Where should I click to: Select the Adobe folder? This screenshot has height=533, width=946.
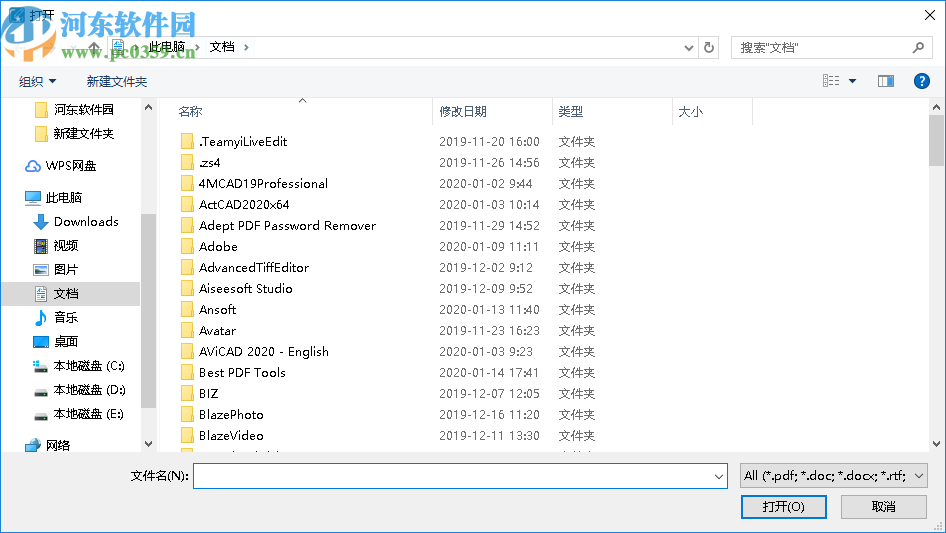[218, 247]
